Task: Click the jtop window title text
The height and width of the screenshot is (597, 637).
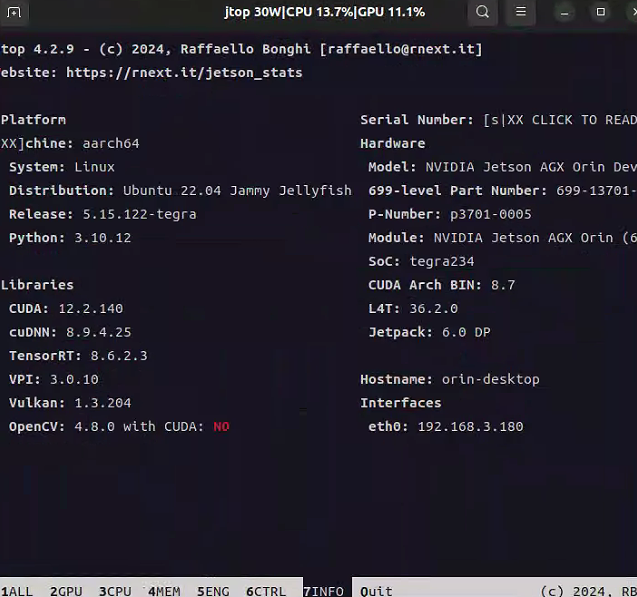Action: point(325,12)
